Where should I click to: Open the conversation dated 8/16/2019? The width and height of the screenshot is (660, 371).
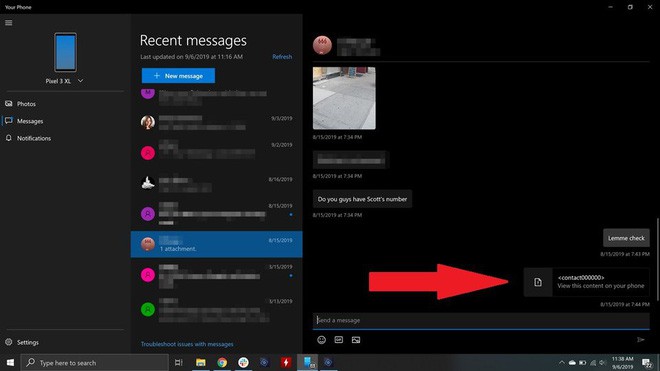(x=216, y=183)
